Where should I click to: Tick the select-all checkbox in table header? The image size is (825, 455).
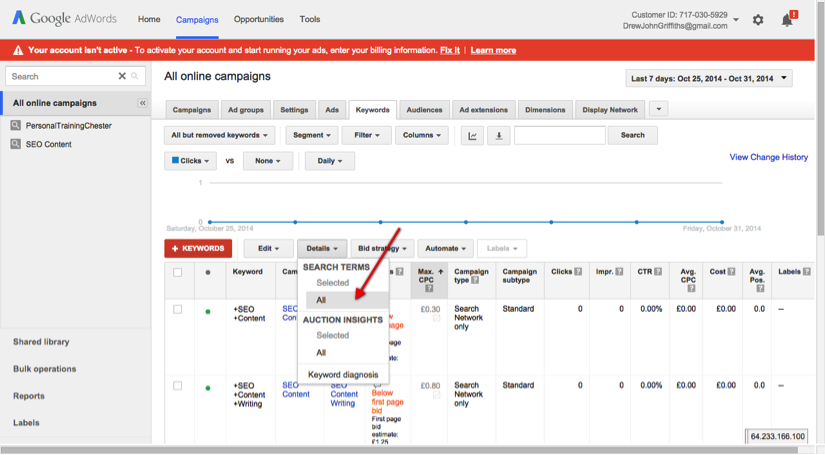point(178,272)
